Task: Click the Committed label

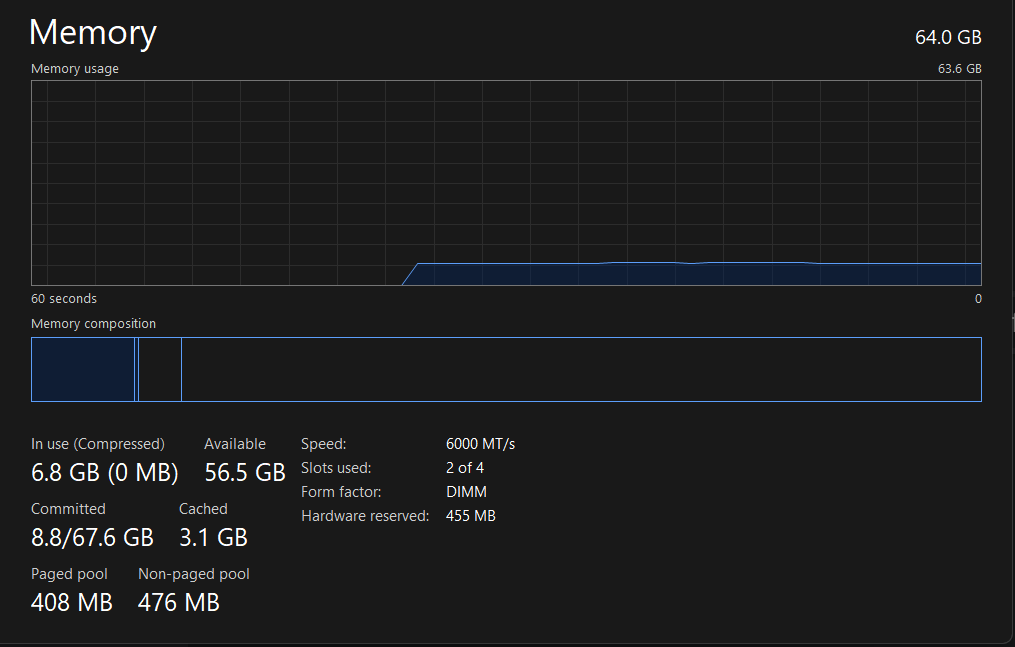Action: point(68,509)
